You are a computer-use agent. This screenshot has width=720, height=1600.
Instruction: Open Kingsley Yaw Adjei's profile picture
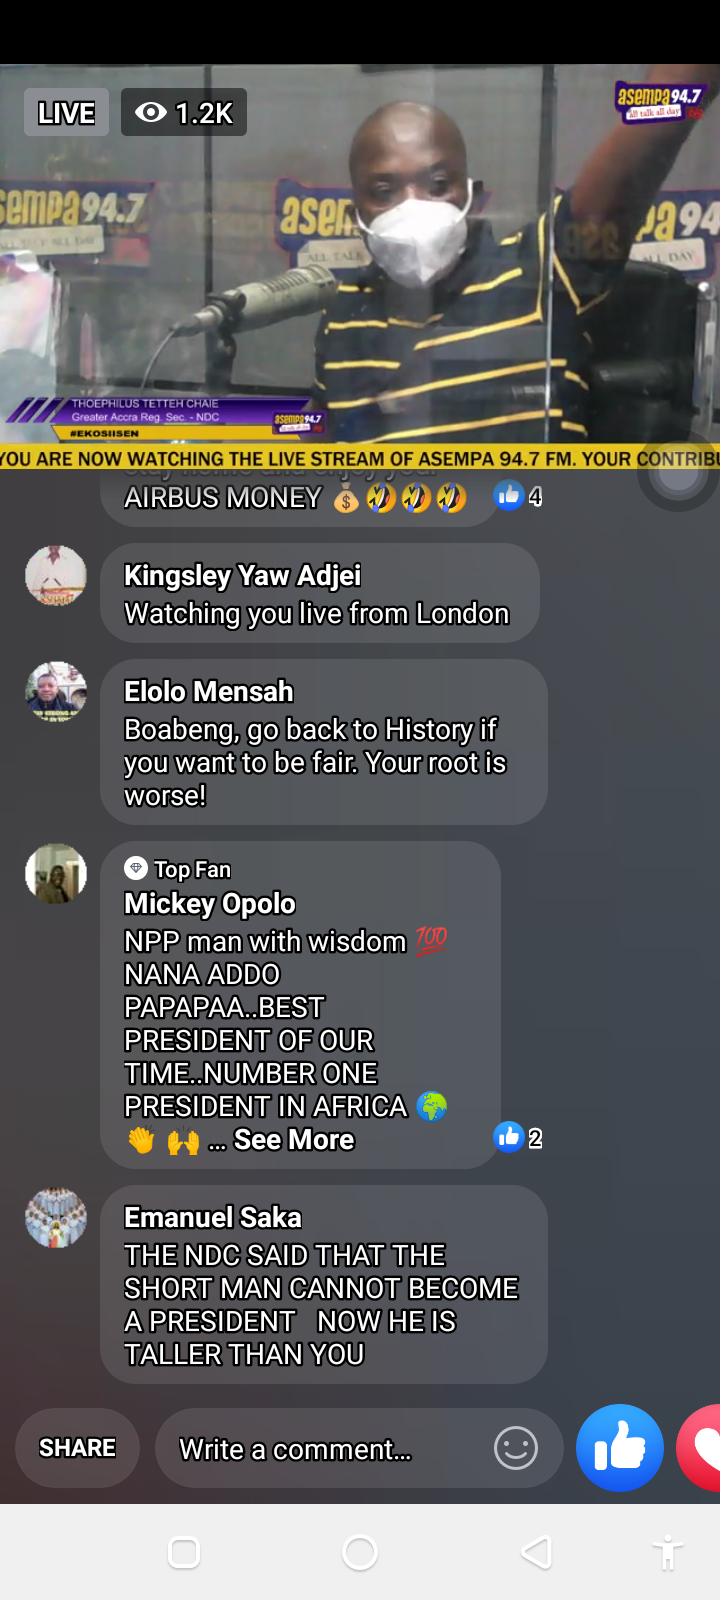(x=55, y=576)
